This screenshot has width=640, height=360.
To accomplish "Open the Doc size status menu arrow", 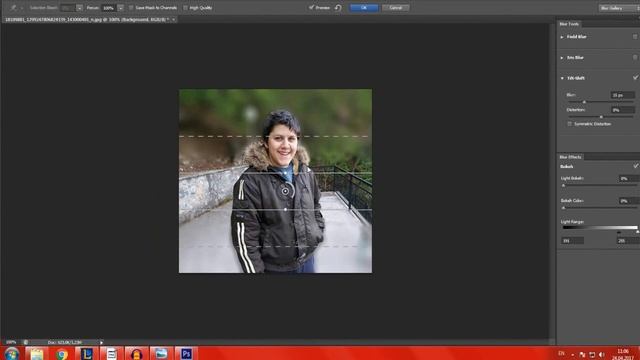I will pos(101,342).
